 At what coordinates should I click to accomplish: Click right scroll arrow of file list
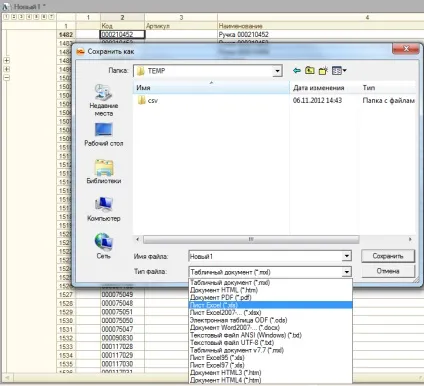point(410,239)
